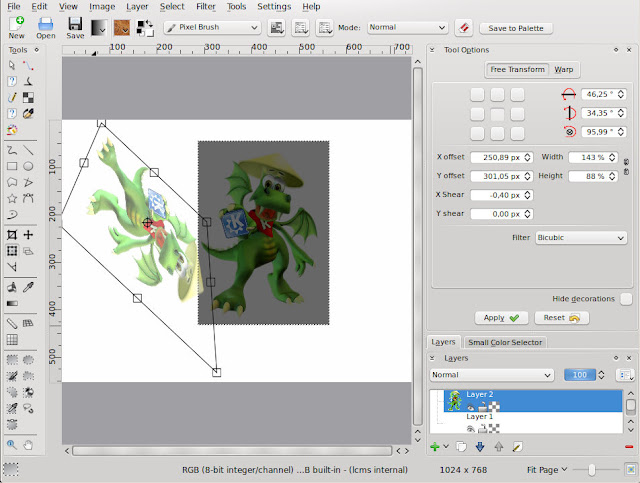The width and height of the screenshot is (640, 483).
Task: Select the calligraphy pen tool
Action: tap(28, 81)
